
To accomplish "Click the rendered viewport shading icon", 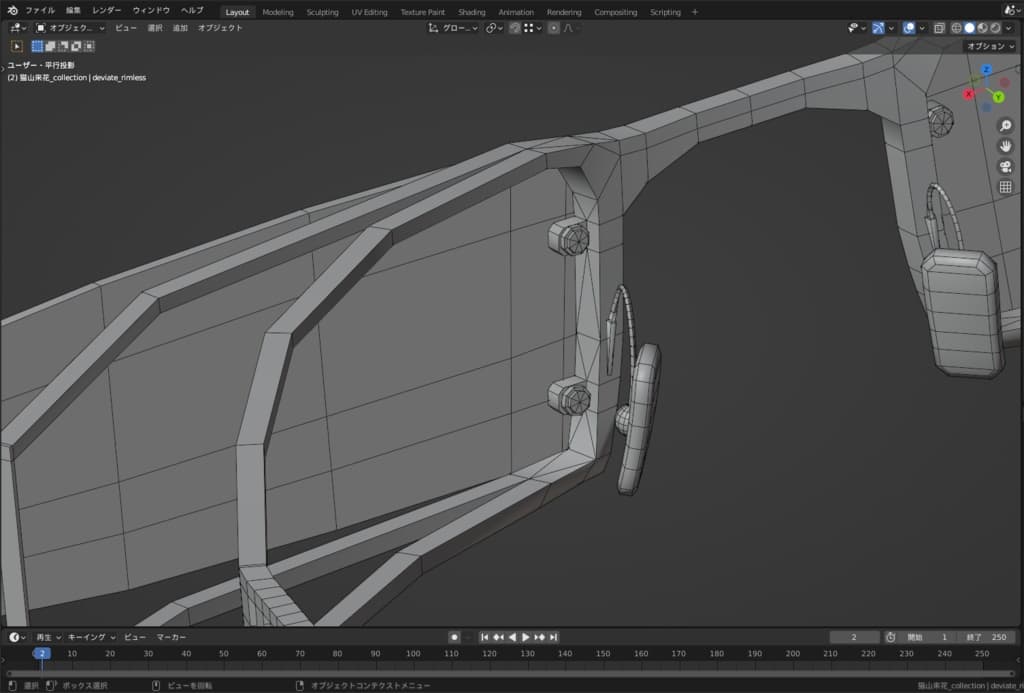I will click(x=995, y=28).
